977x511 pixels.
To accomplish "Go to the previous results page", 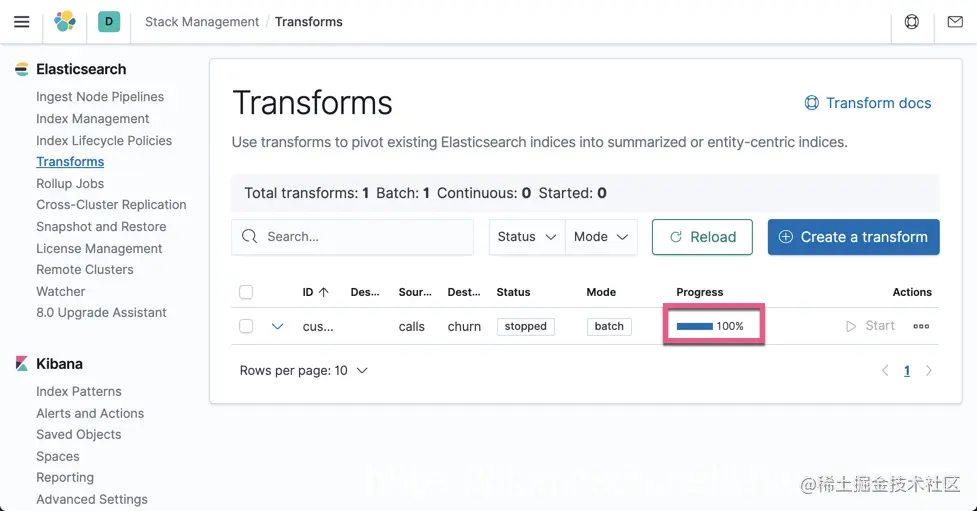I will pos(885,371).
